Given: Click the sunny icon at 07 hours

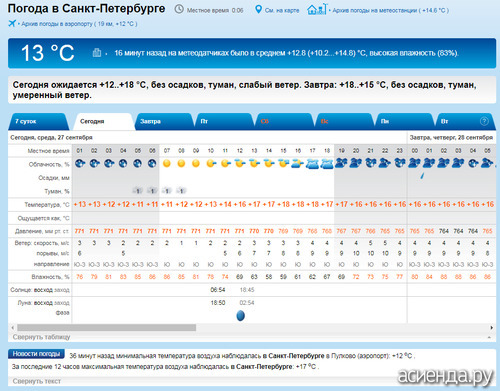Looking at the screenshot, I should pos(167,163).
